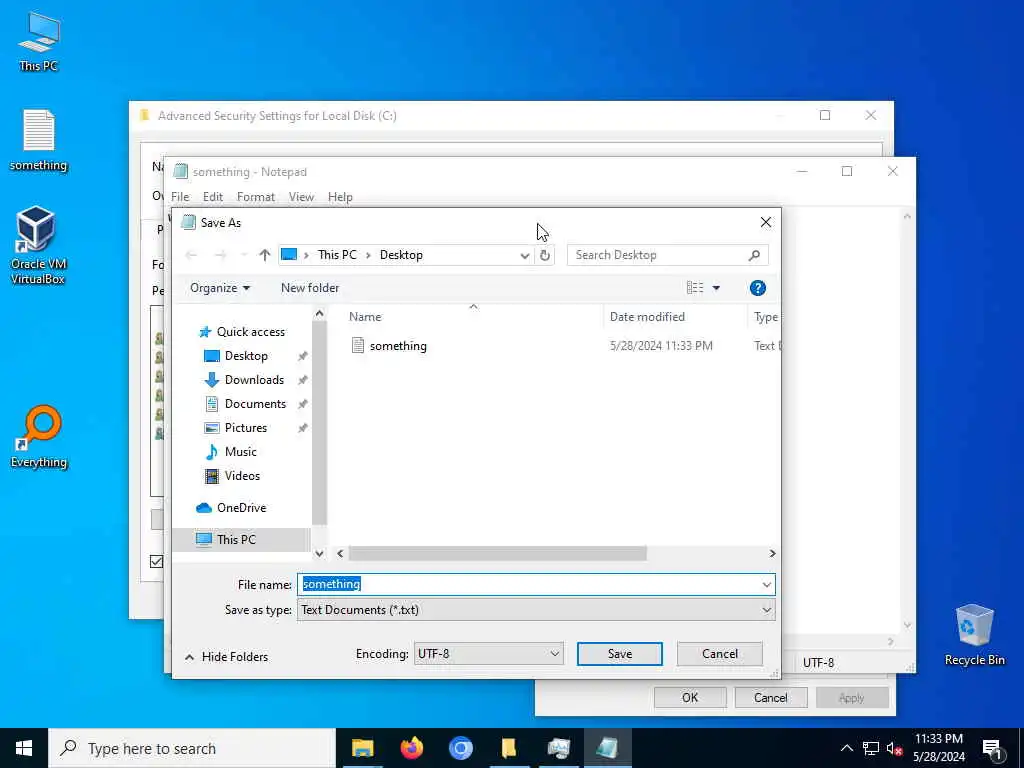Open the notification center icon
Image resolution: width=1024 pixels, height=768 pixels.
(x=993, y=749)
